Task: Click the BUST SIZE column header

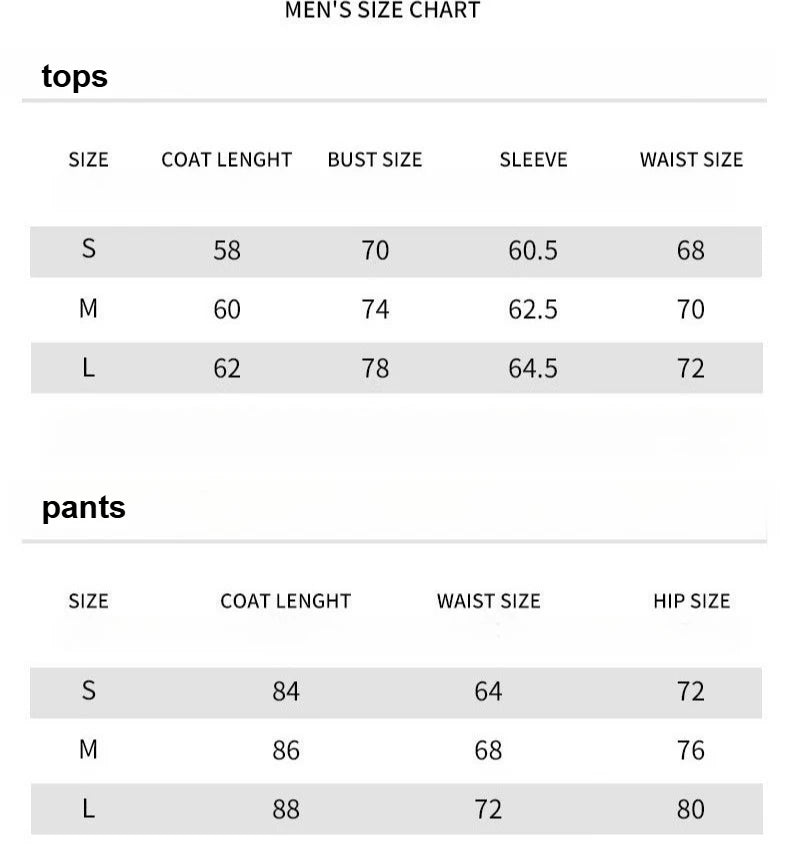Action: [375, 160]
